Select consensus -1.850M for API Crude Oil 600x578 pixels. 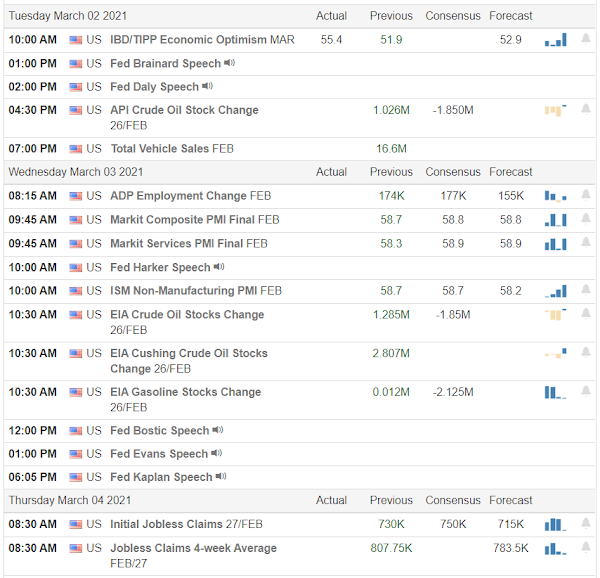[x=453, y=111]
